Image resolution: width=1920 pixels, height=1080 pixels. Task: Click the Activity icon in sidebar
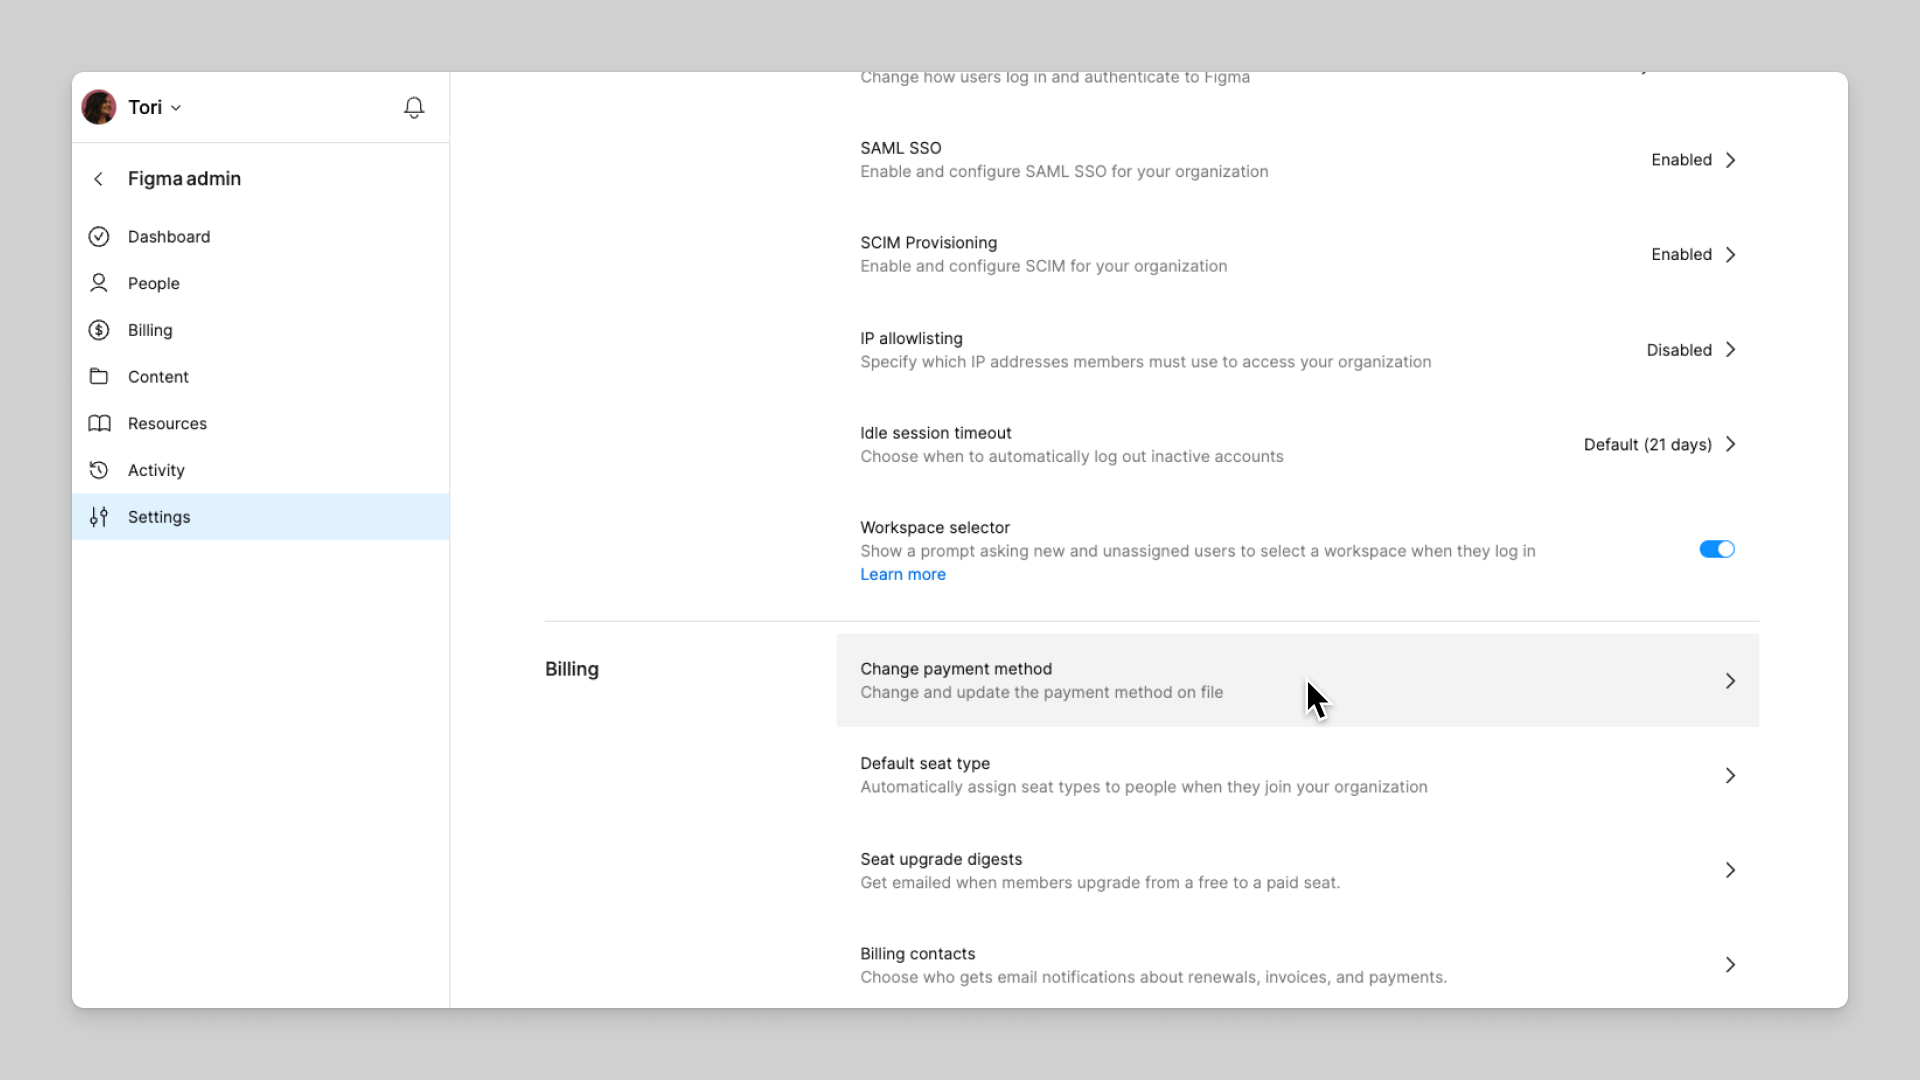click(x=99, y=469)
